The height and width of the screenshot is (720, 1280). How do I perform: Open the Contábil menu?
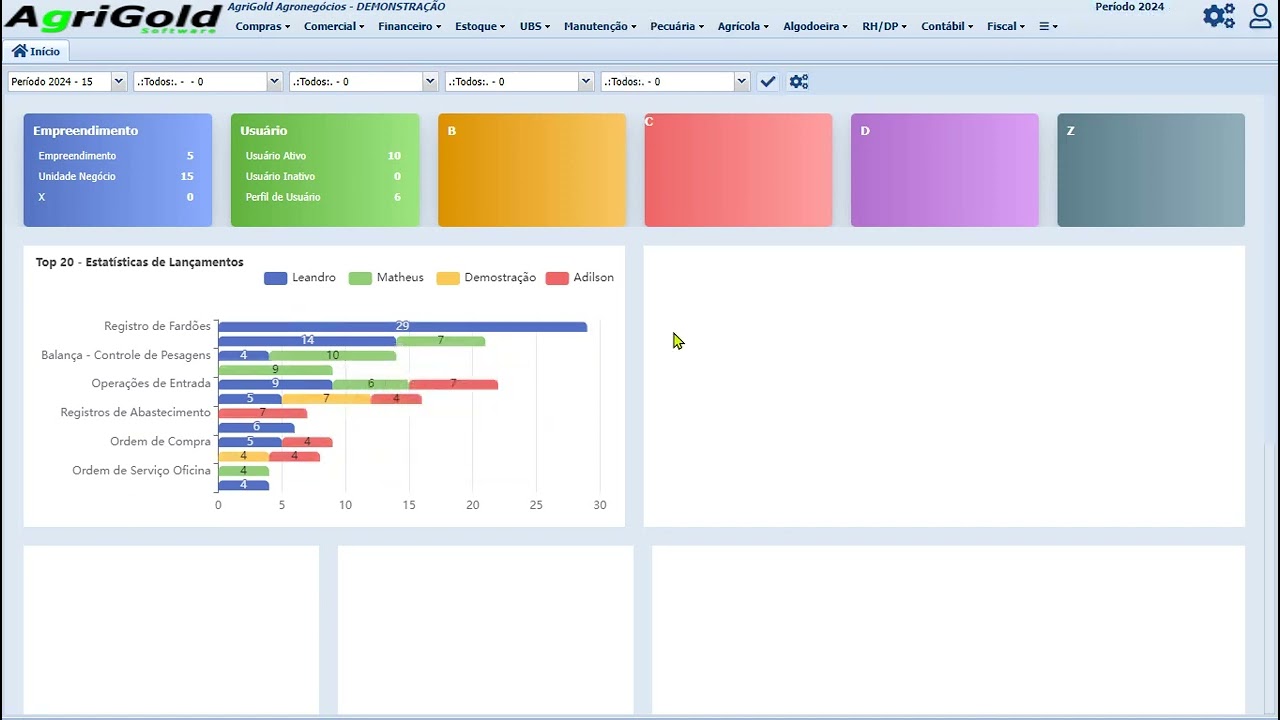[947, 26]
